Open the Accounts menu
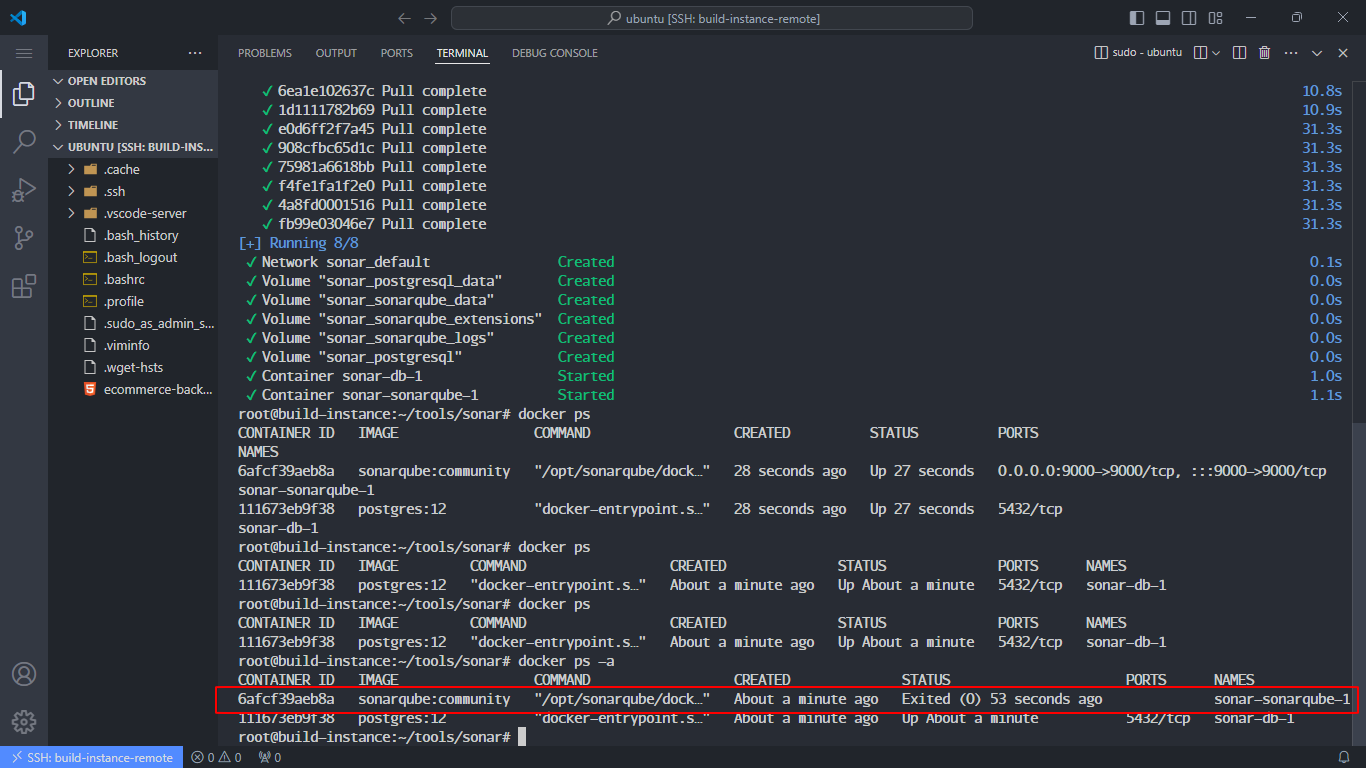 [x=24, y=674]
